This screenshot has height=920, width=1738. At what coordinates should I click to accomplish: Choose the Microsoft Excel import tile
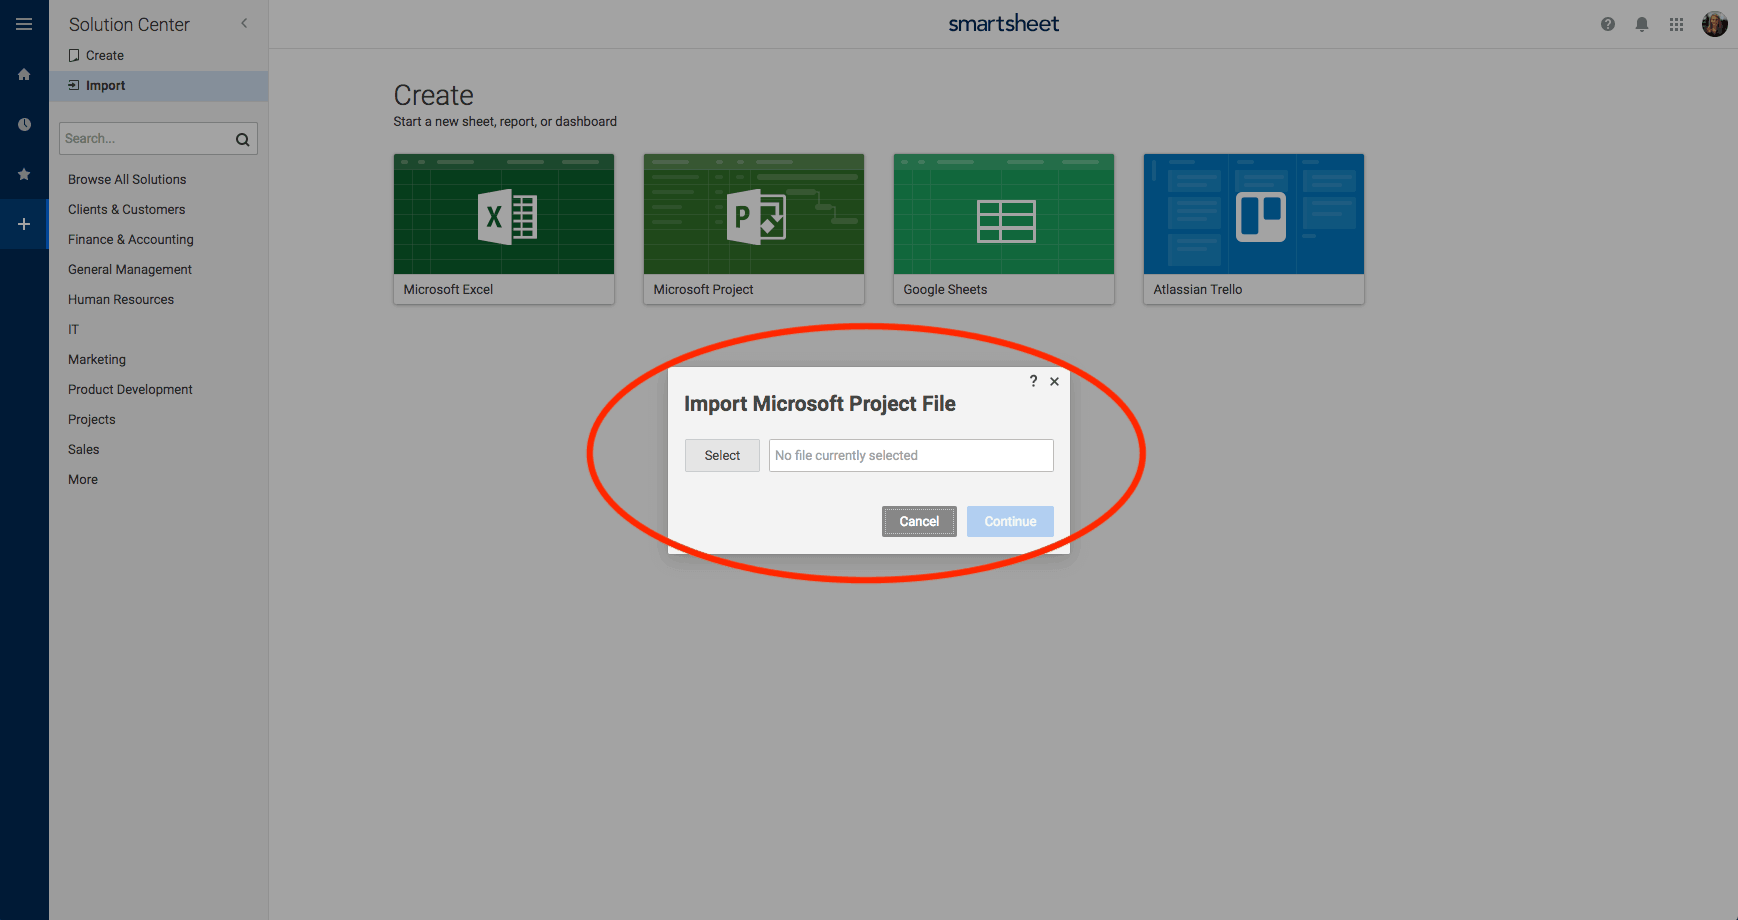click(503, 228)
